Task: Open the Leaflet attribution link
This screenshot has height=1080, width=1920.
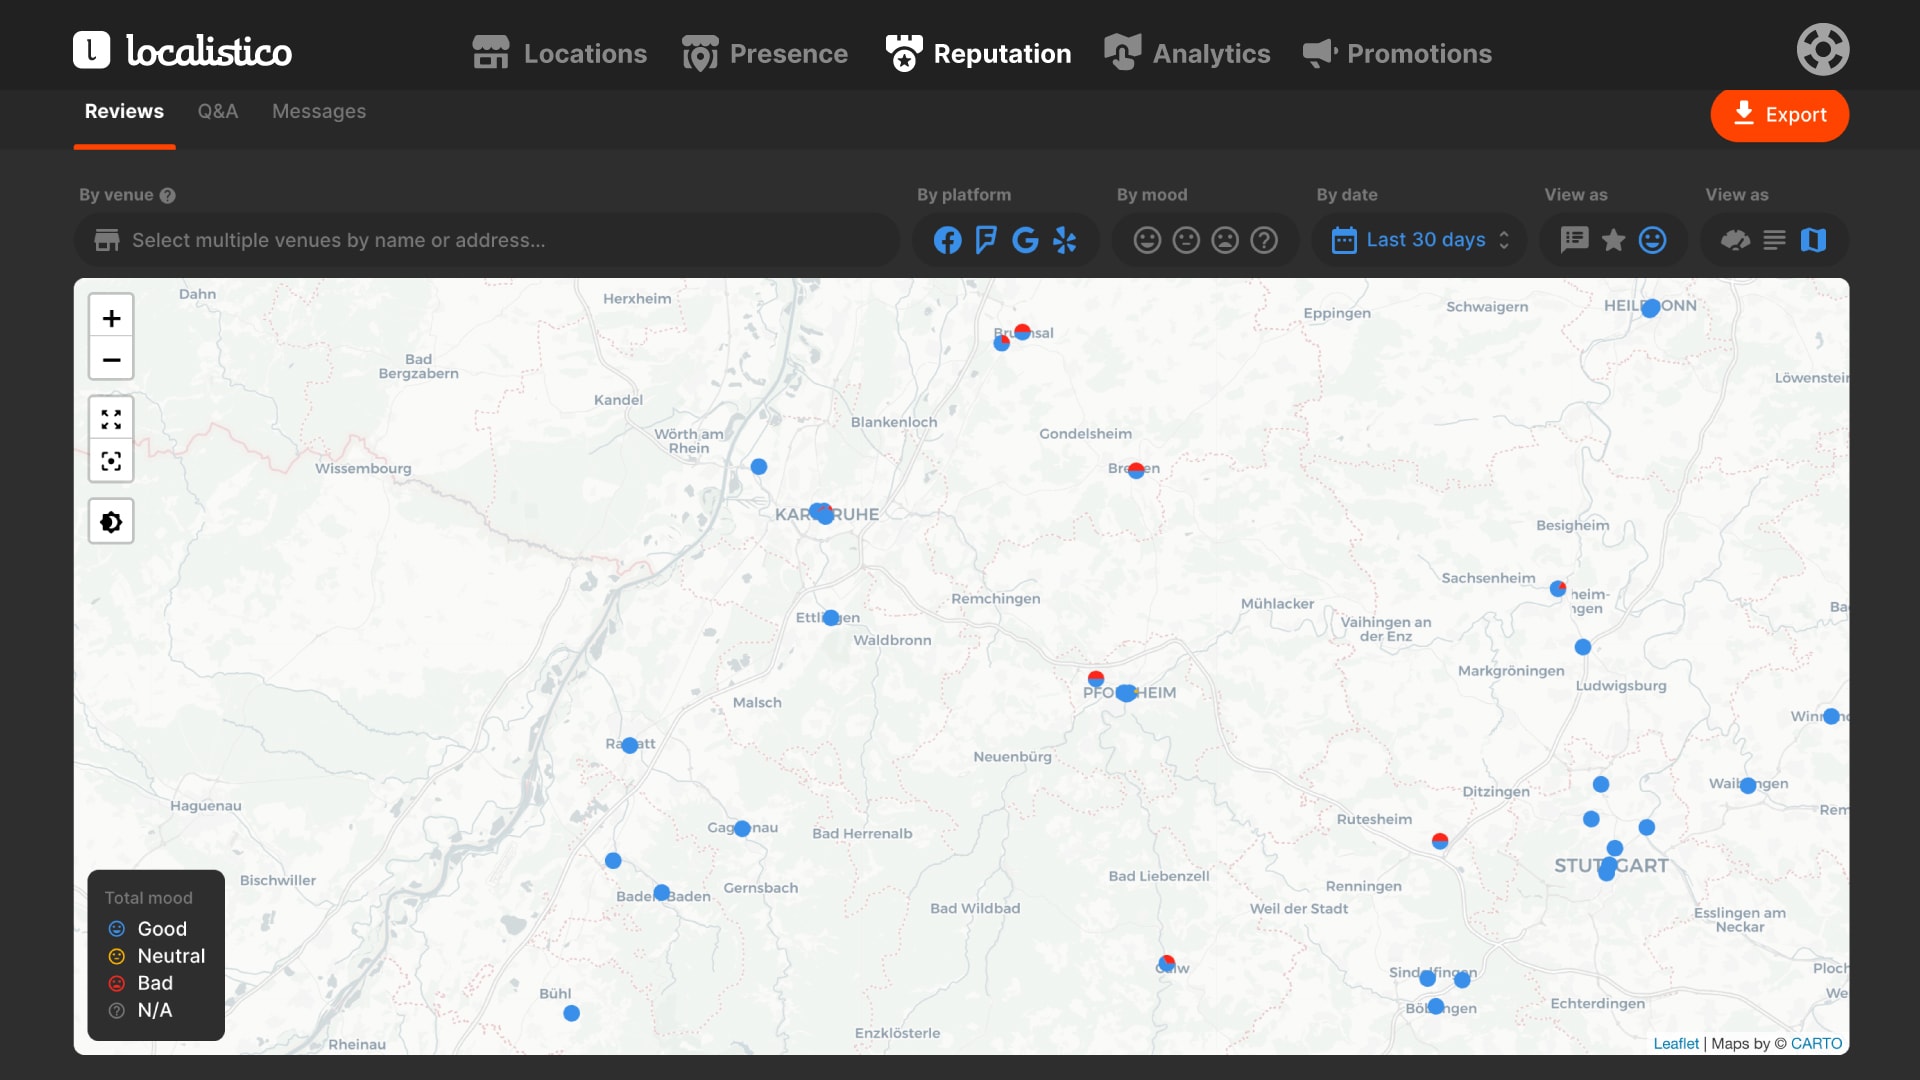Action: (x=1675, y=1043)
